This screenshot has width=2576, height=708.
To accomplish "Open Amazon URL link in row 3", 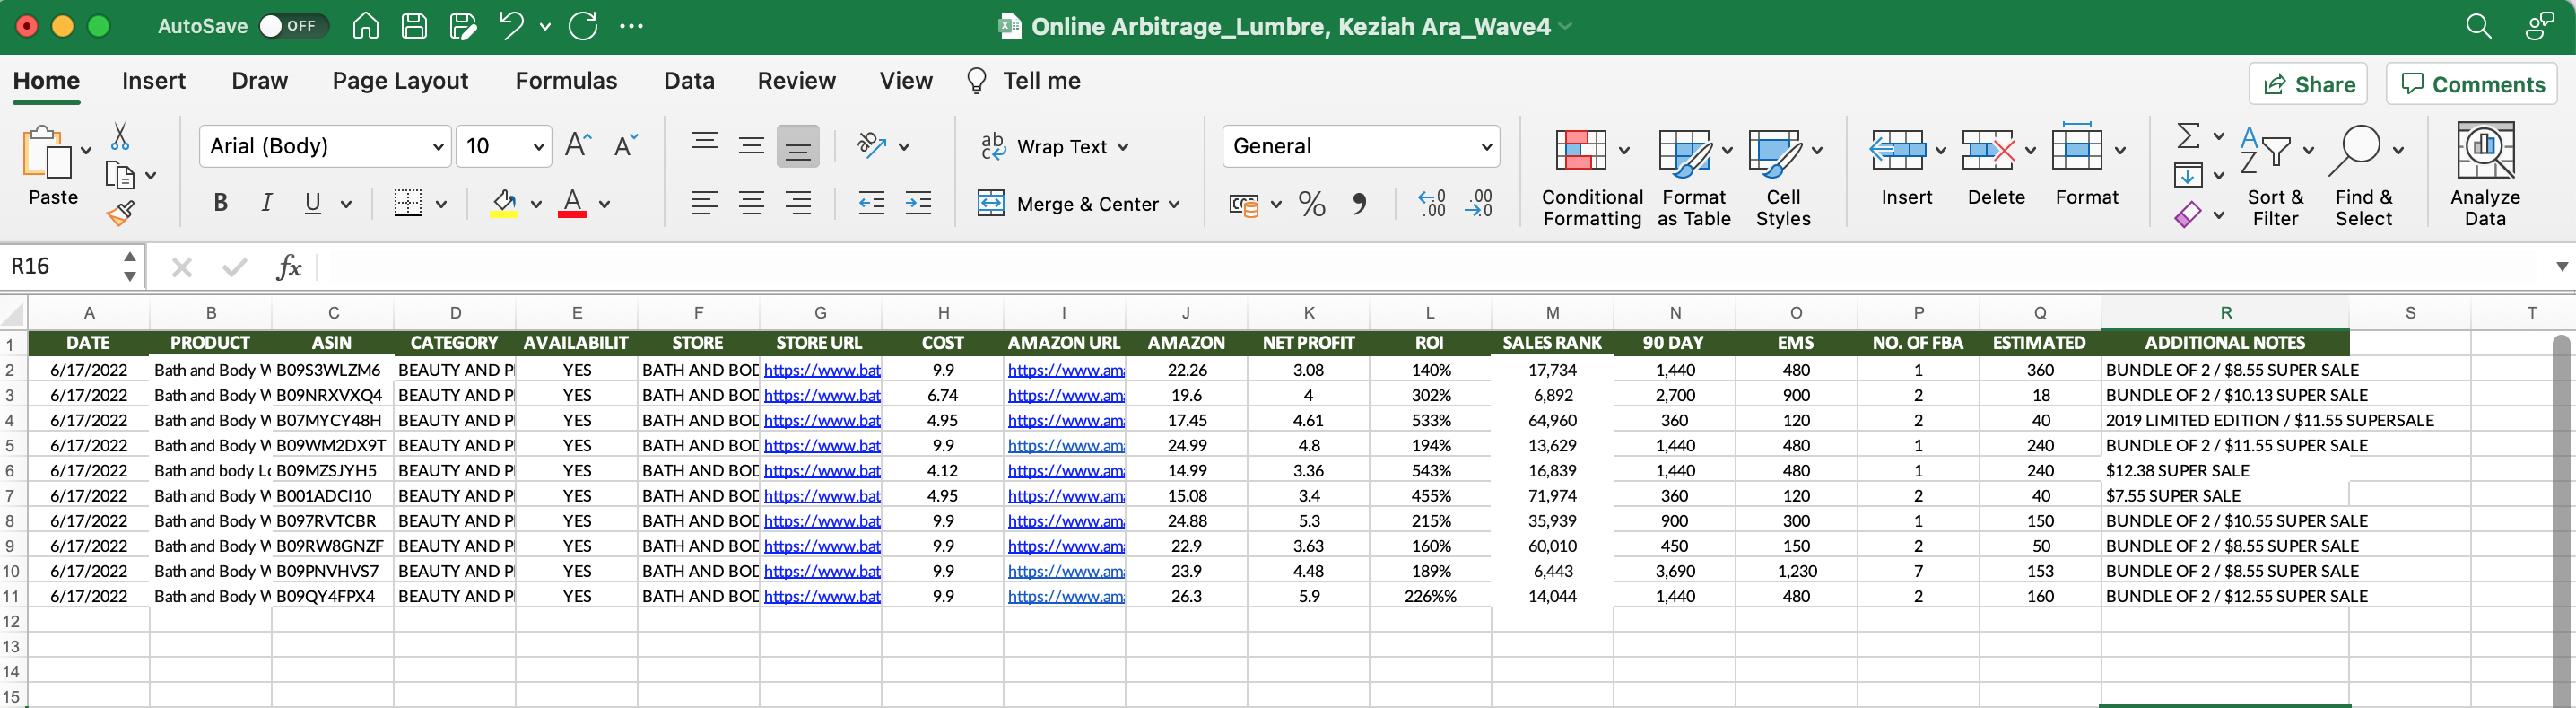I will pyautogui.click(x=1066, y=395).
